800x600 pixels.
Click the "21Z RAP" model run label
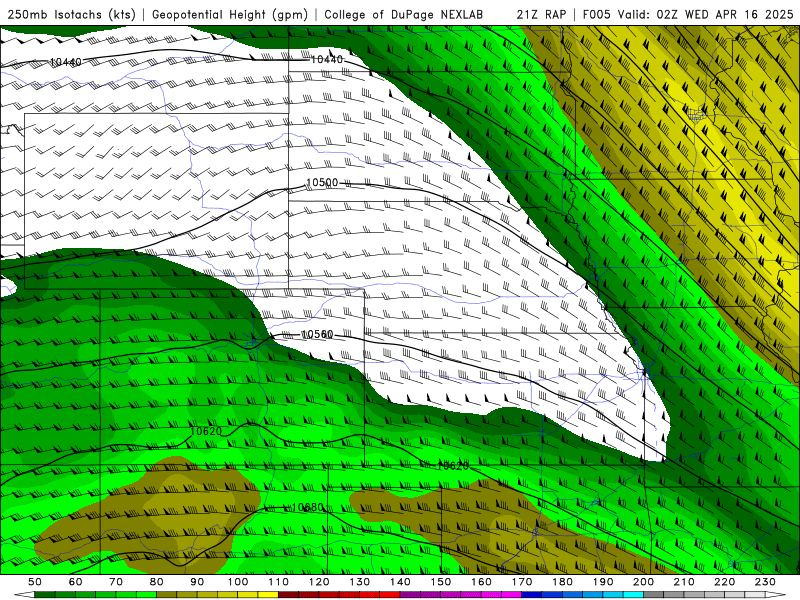541,14
